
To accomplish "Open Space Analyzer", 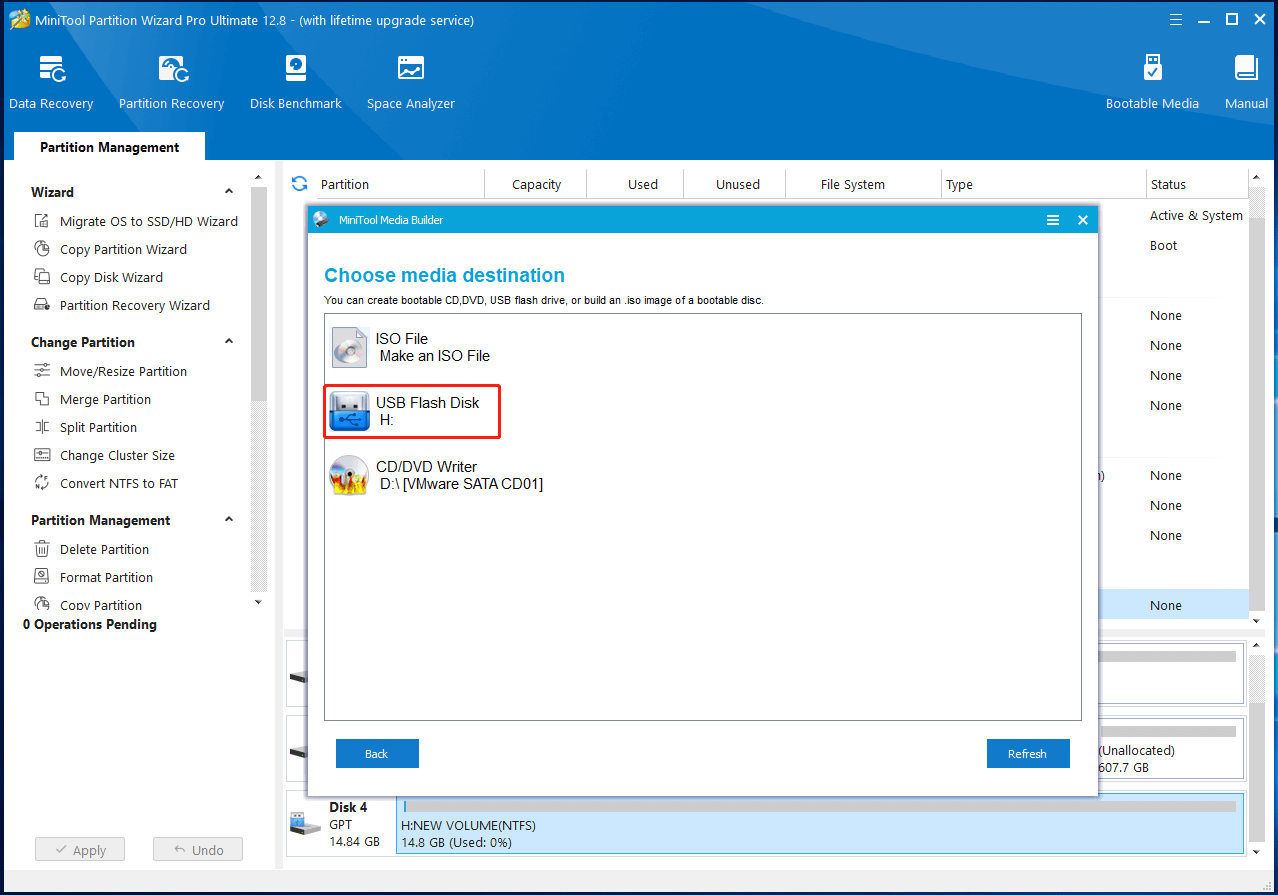I will (x=410, y=82).
